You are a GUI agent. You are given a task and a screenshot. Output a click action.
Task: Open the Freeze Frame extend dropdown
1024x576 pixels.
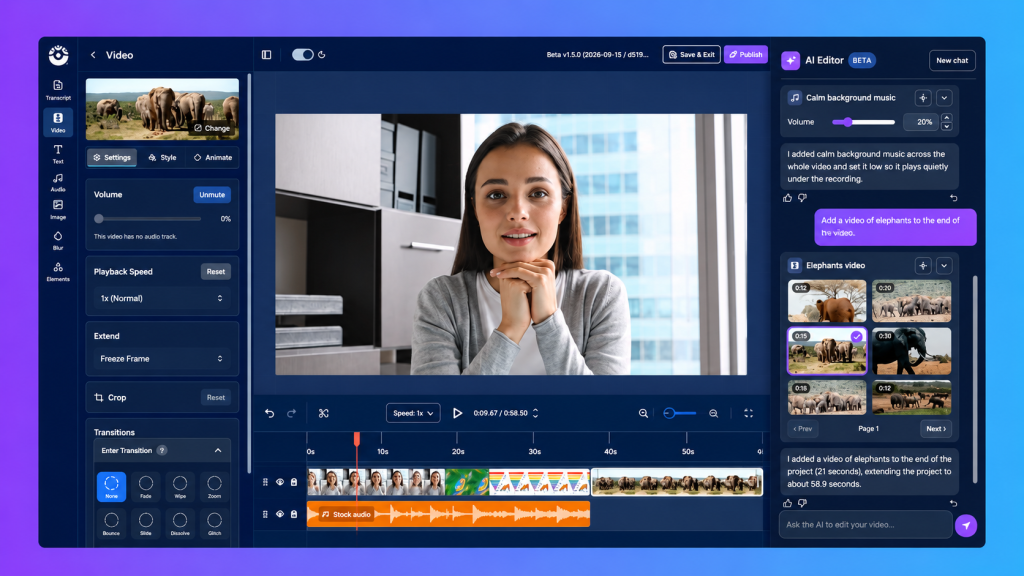pyautogui.click(x=162, y=359)
